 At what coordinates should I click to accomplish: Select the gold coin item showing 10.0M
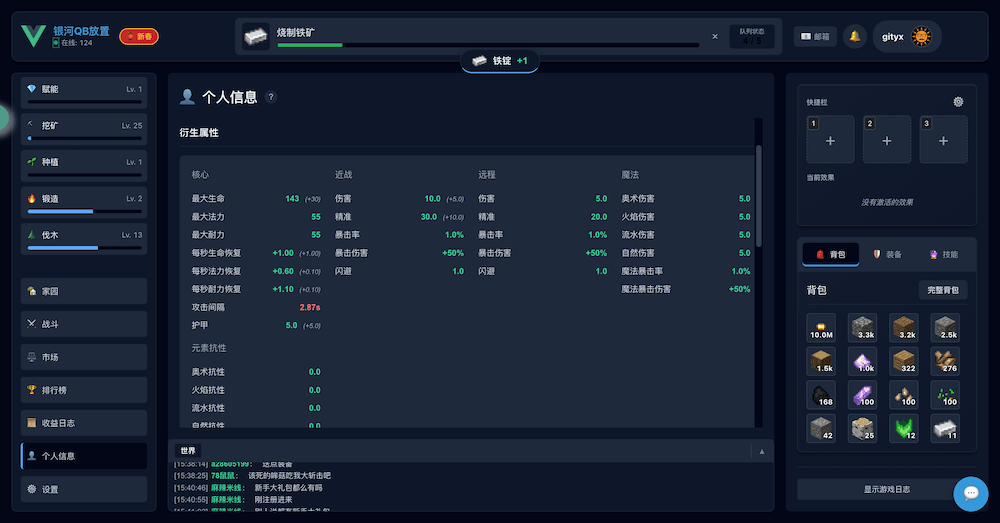(x=821, y=328)
